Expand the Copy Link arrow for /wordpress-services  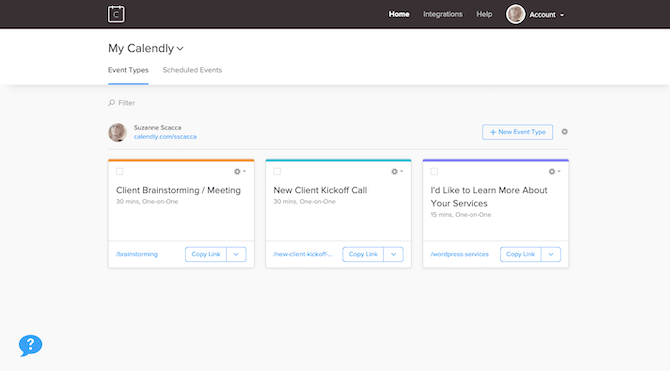[551, 254]
